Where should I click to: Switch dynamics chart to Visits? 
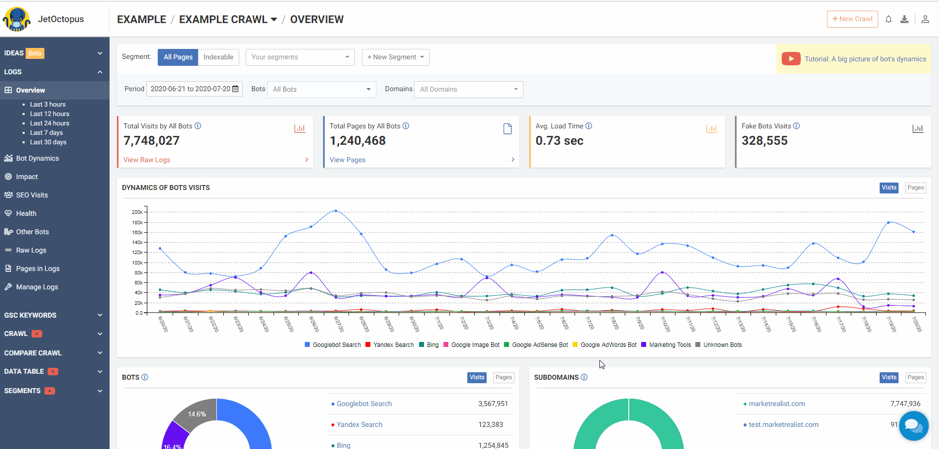coord(889,187)
